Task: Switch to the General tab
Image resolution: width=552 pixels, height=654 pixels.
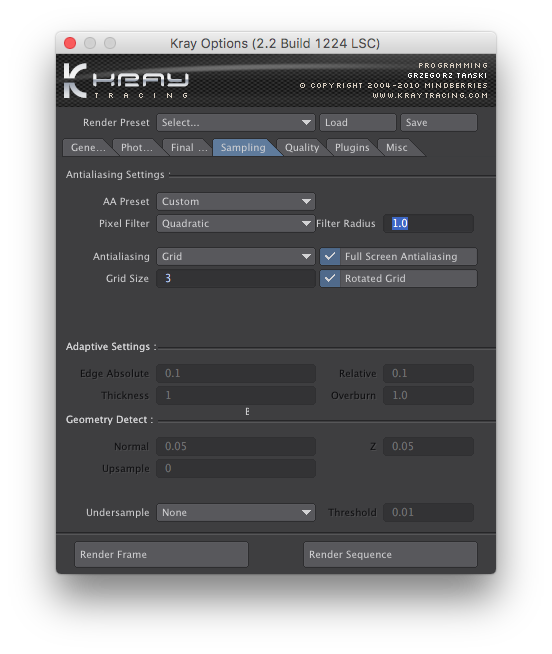Action: pyautogui.click(x=88, y=148)
